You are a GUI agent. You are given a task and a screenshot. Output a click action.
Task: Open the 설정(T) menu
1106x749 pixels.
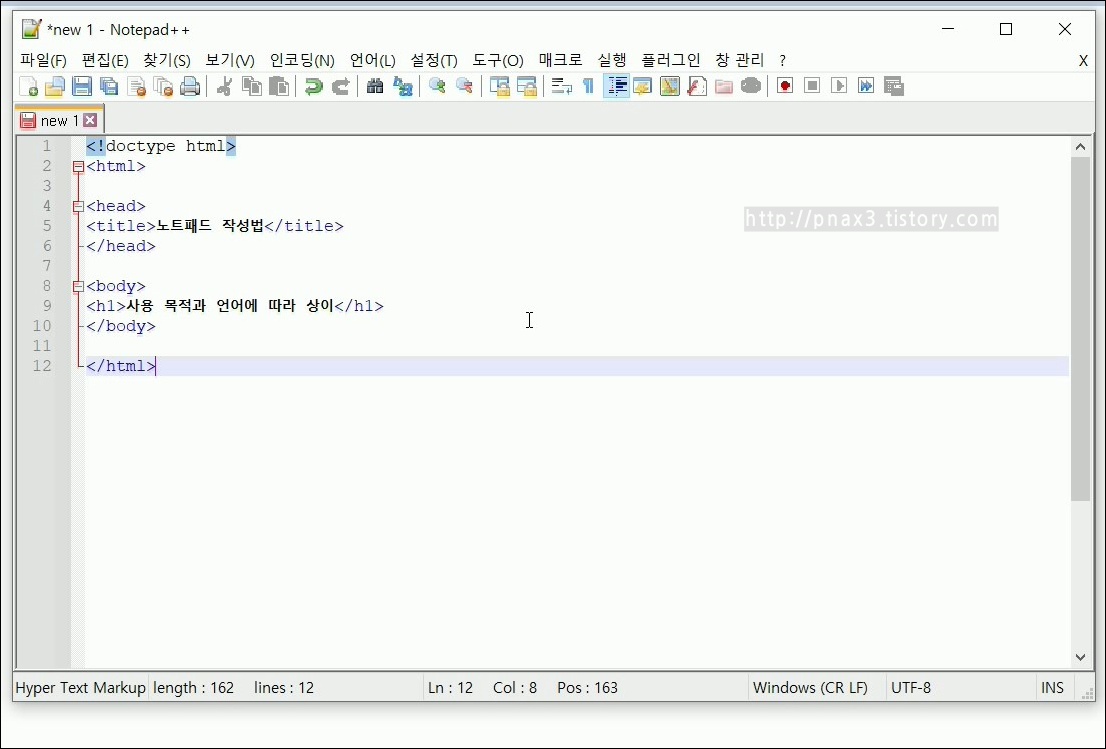click(434, 60)
